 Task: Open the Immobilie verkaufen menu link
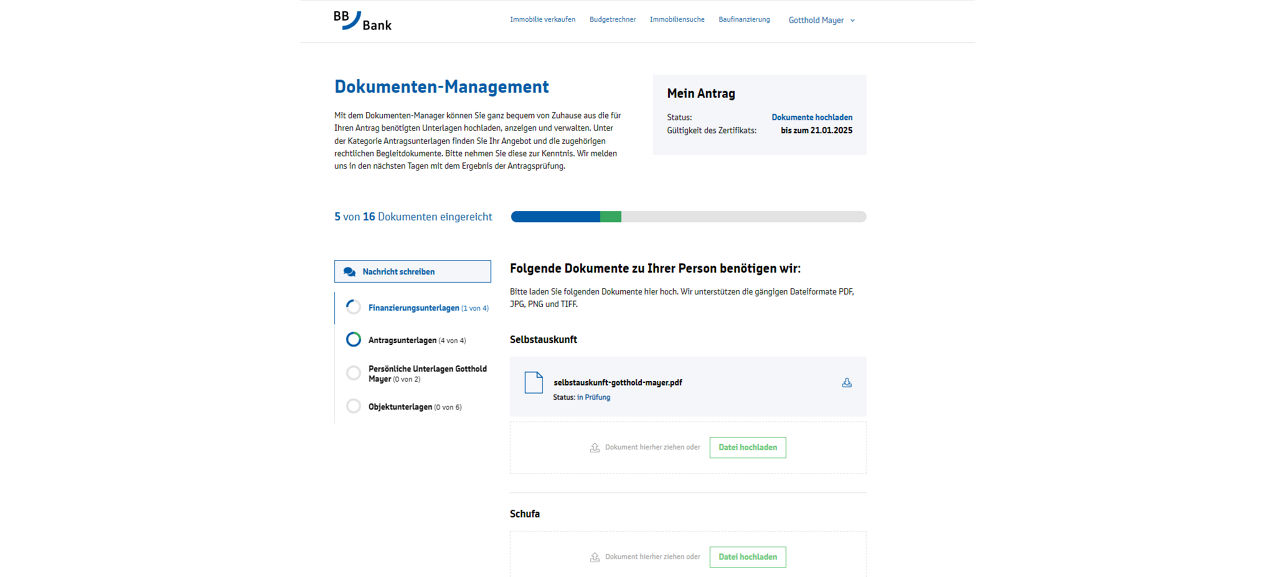(x=542, y=20)
